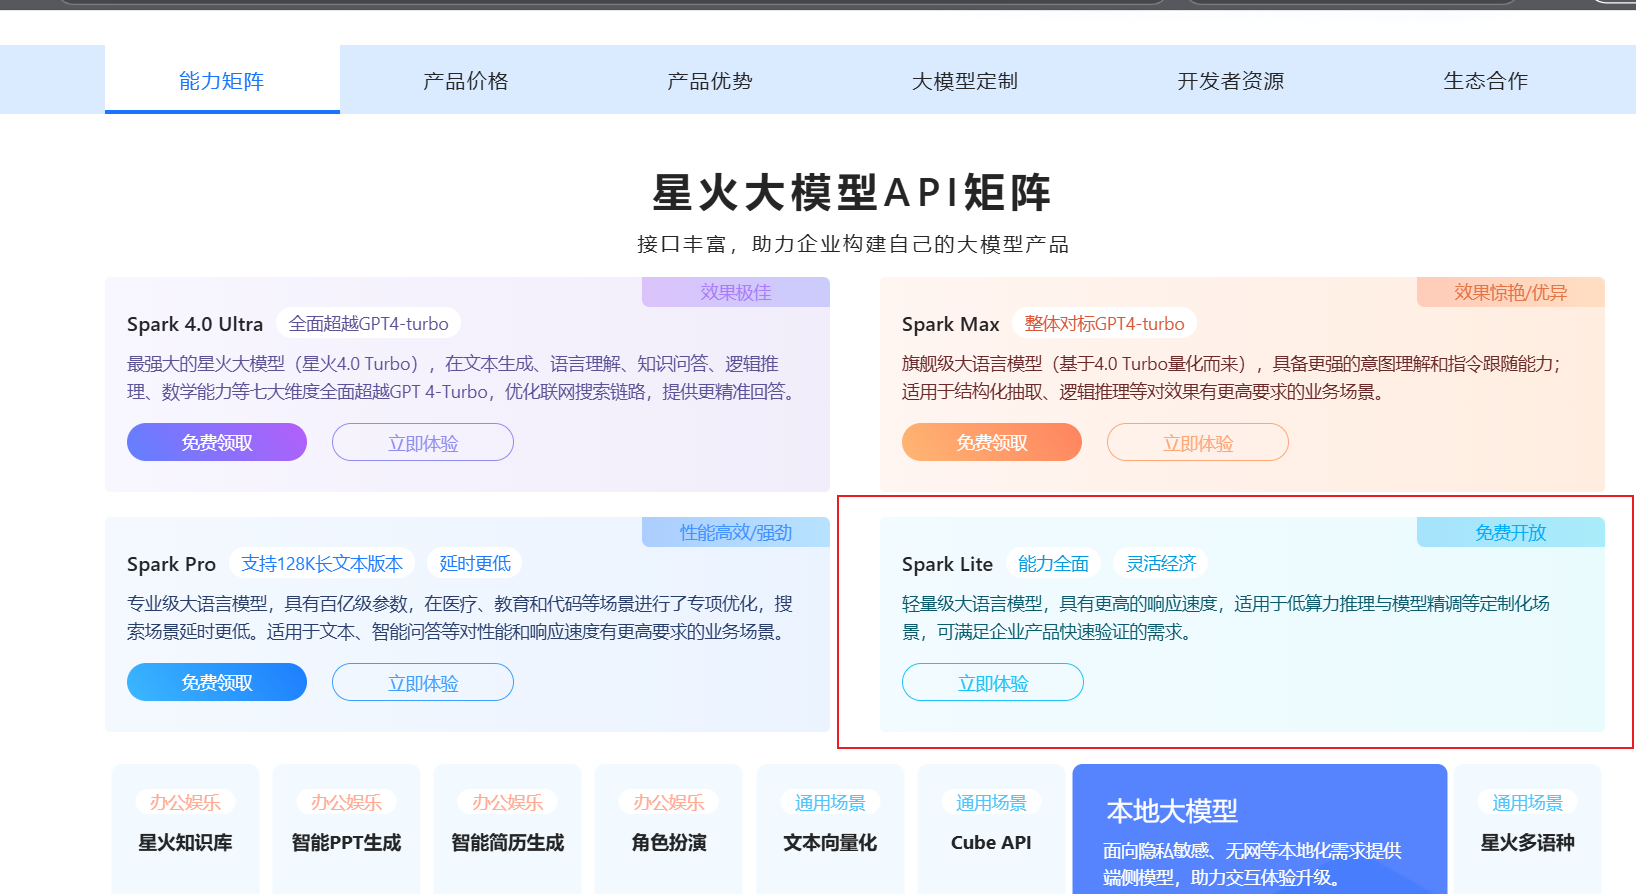Open the 智能简历生成 card
Screen dimensions: 1636x894
pyautogui.click(x=508, y=829)
